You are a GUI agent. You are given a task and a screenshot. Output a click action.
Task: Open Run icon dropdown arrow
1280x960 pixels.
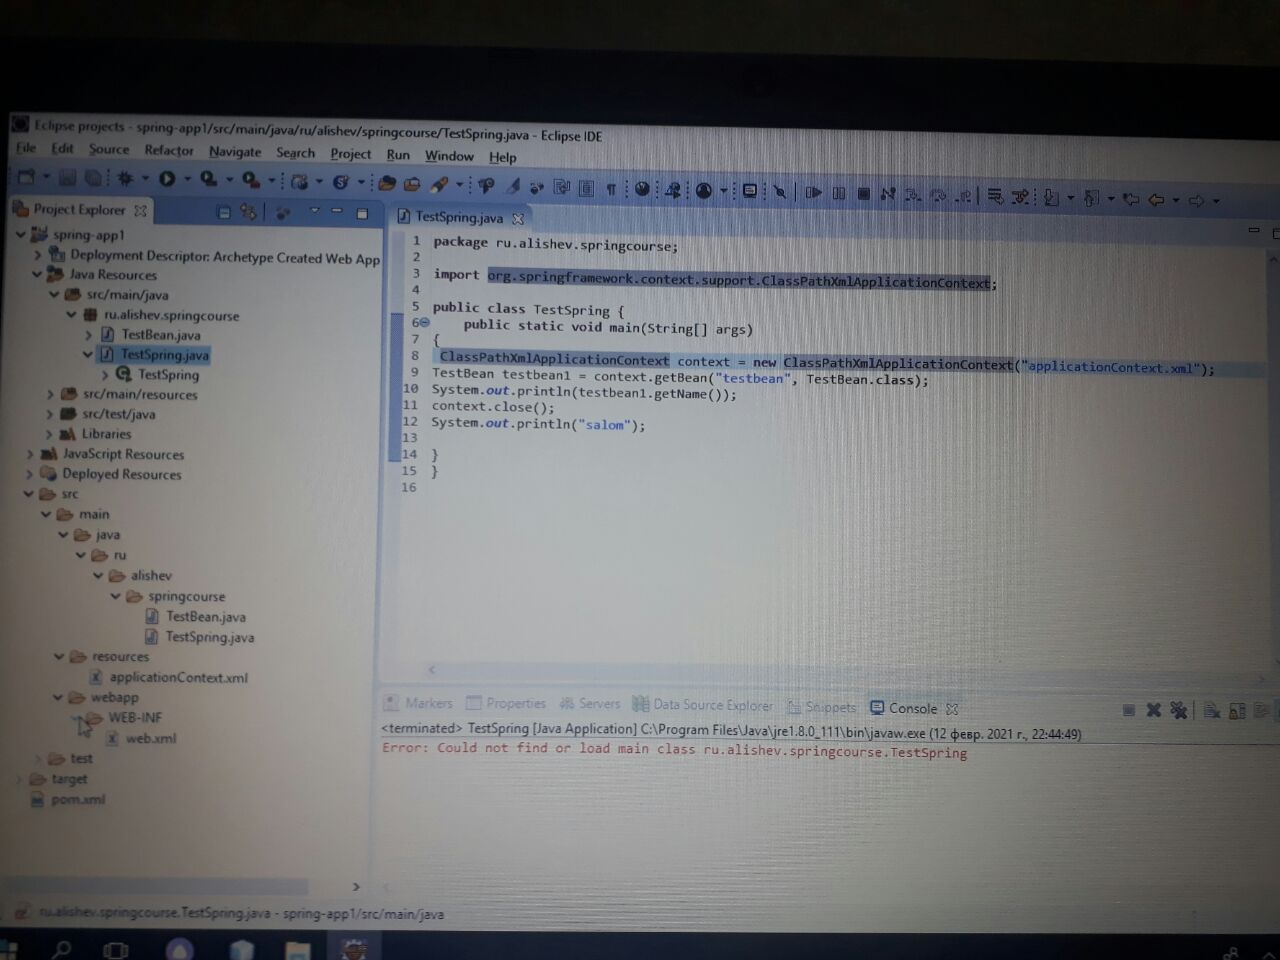click(187, 179)
